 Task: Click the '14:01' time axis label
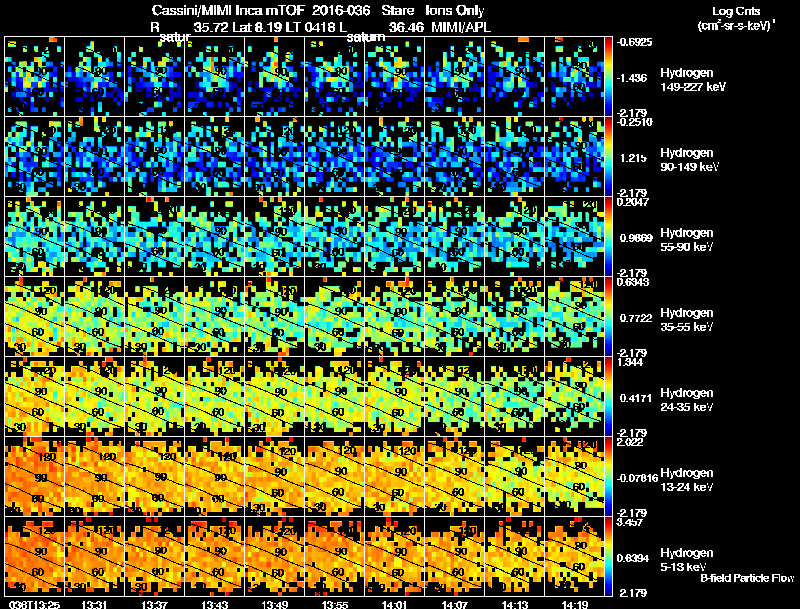(x=394, y=604)
